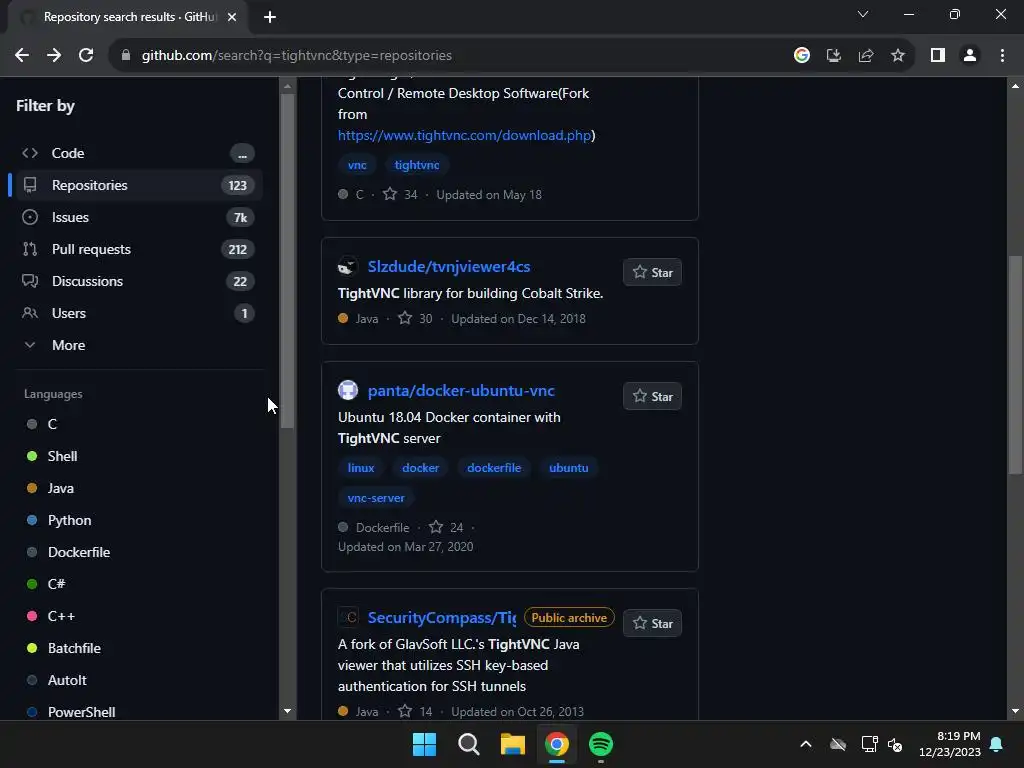Open the tab search dropdown arrow

[x=863, y=14]
